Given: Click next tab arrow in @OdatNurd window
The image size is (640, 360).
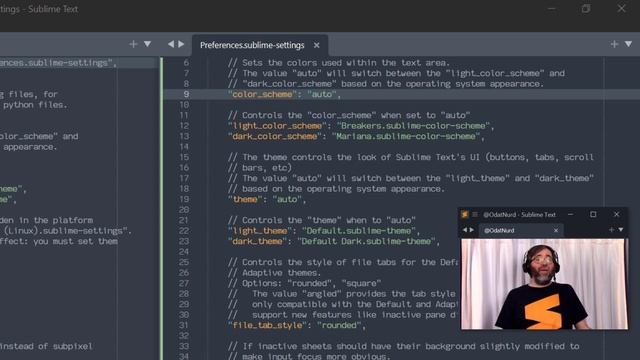Looking at the screenshot, I should pos(472,230).
